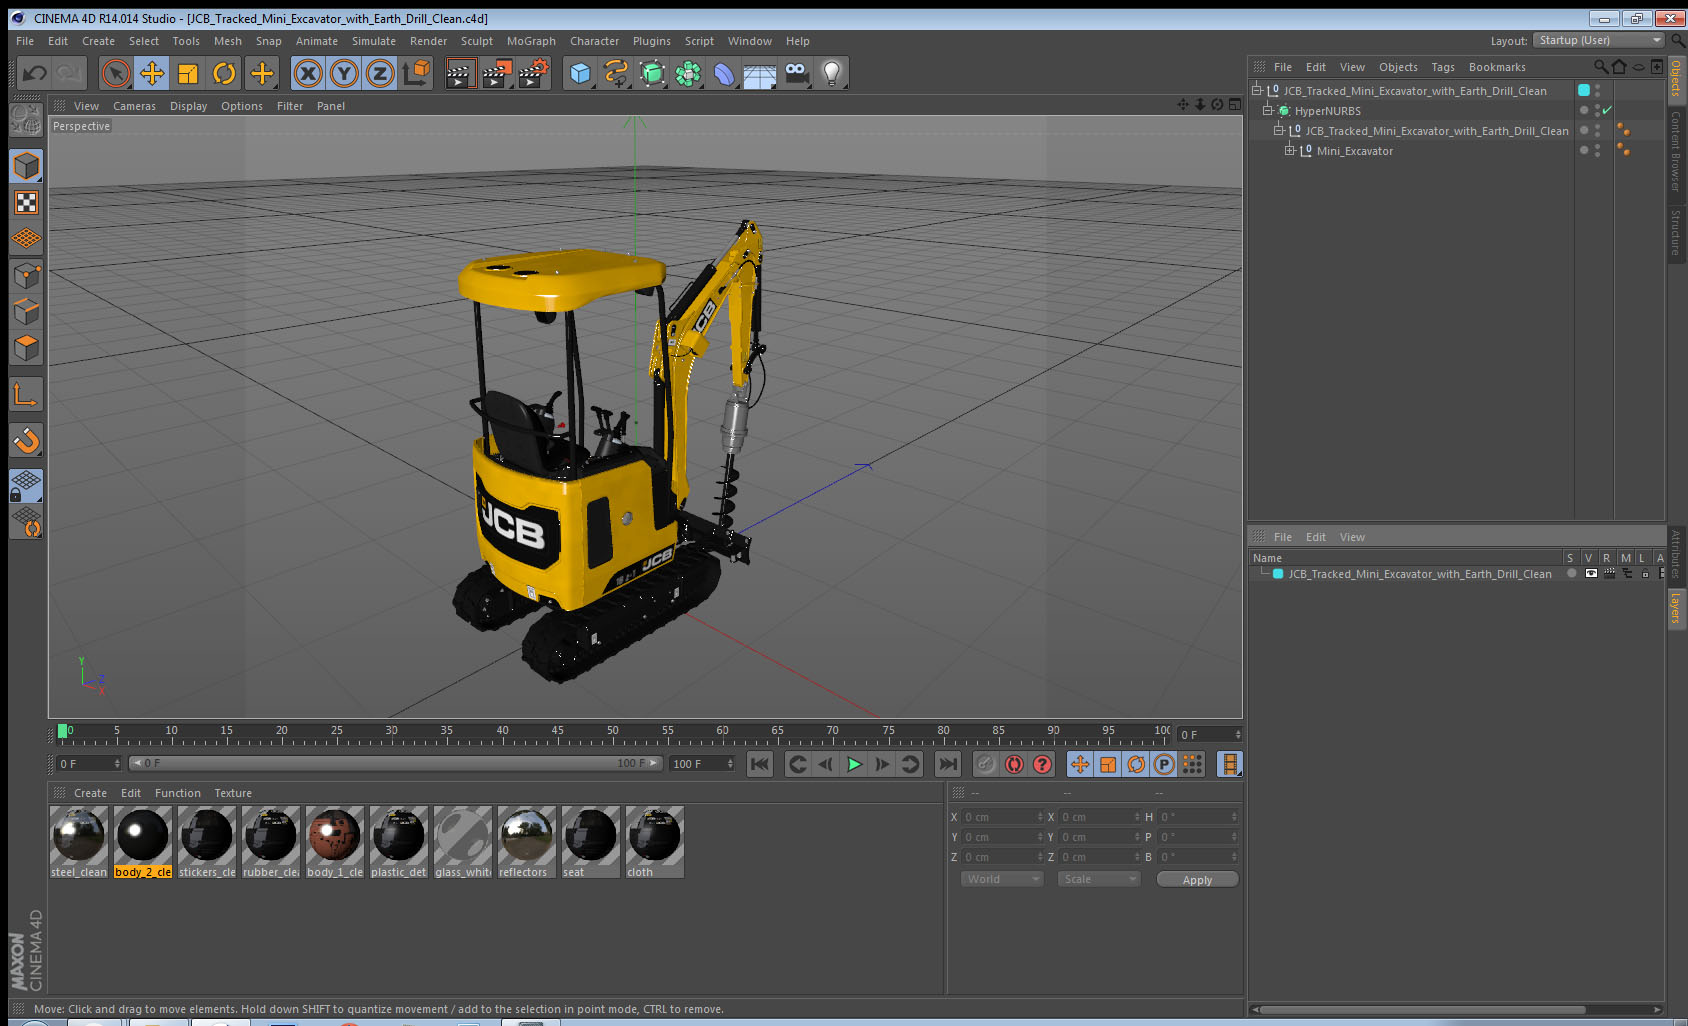1688x1026 pixels.
Task: Add a camera object icon
Action: pos(796,73)
